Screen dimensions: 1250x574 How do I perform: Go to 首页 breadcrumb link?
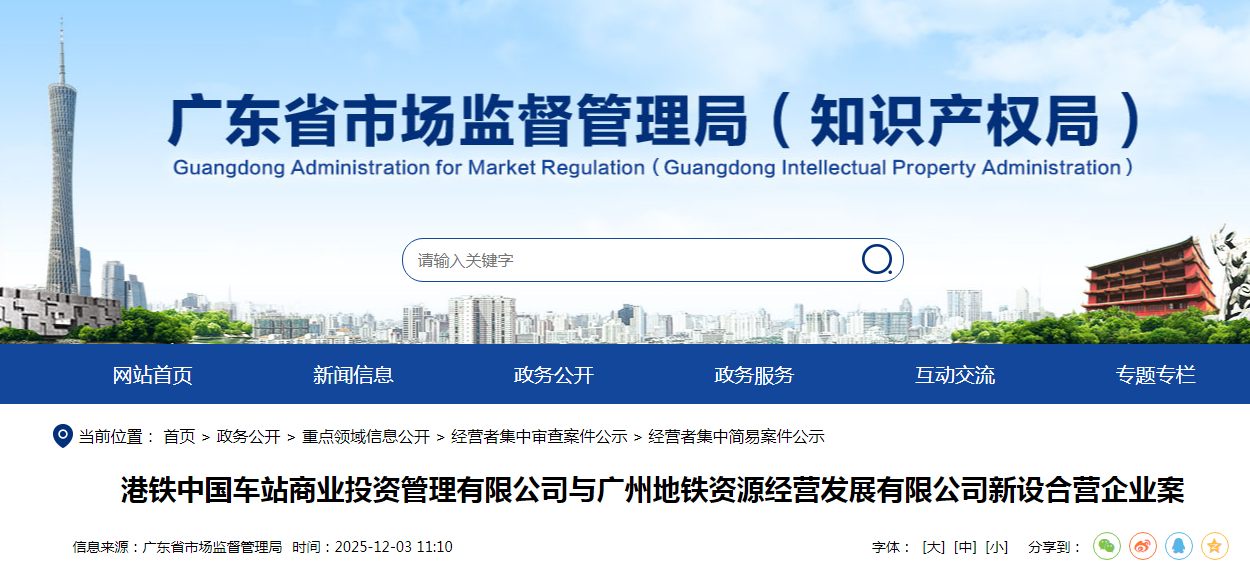(x=180, y=437)
